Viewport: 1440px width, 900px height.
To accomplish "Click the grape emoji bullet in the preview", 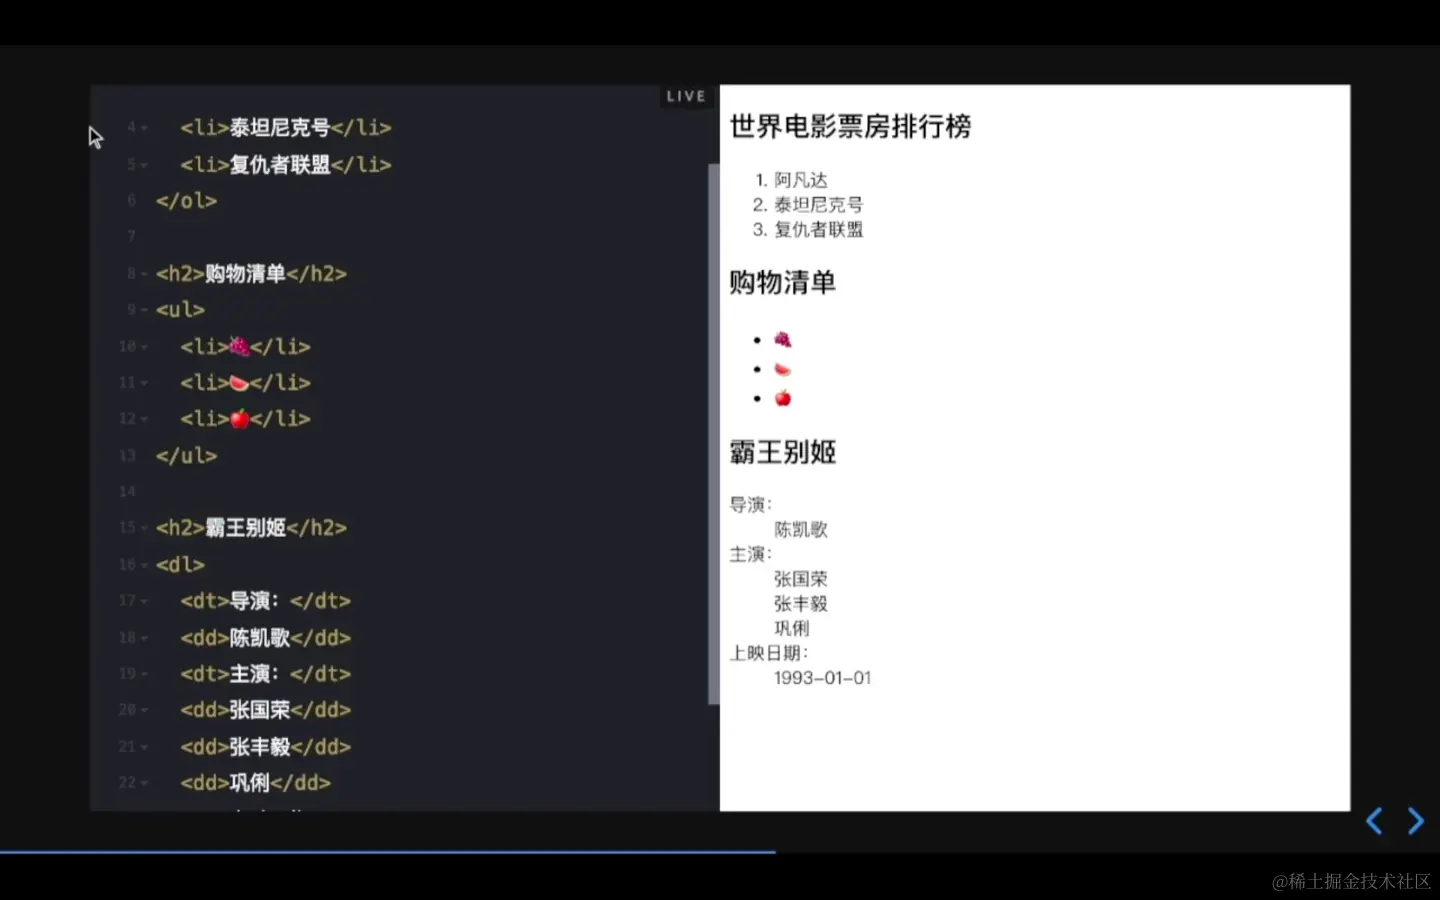I will [x=783, y=339].
